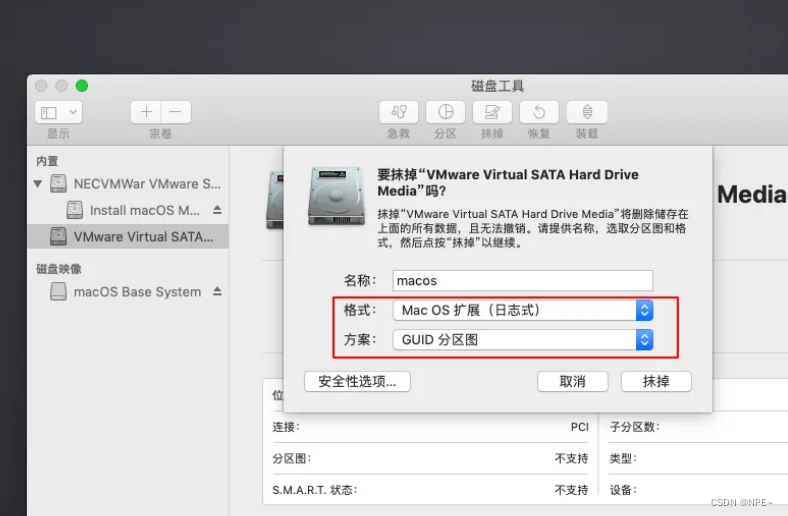788x516 pixels.
Task: Click the 名称 name field containing macos
Action: click(x=523, y=280)
